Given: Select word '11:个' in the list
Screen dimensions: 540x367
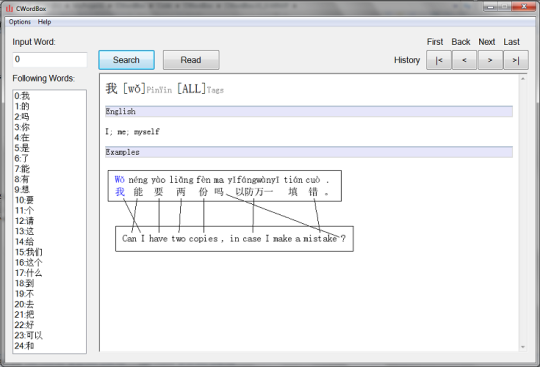Looking at the screenshot, I should click(24, 210).
